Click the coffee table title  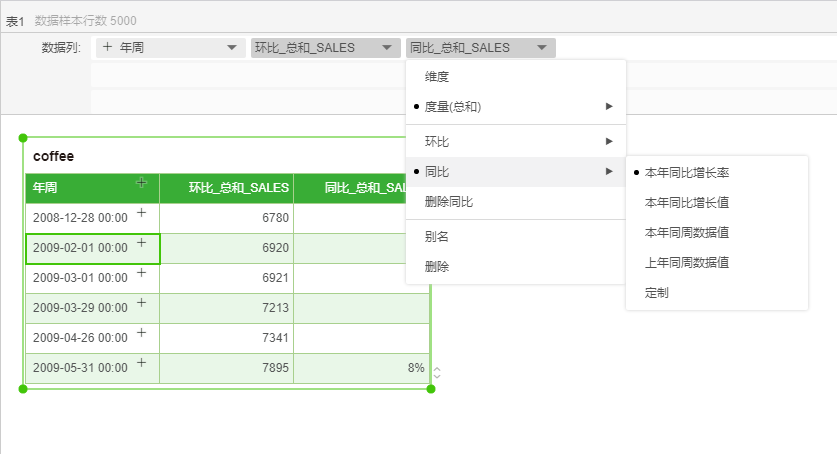click(x=54, y=157)
